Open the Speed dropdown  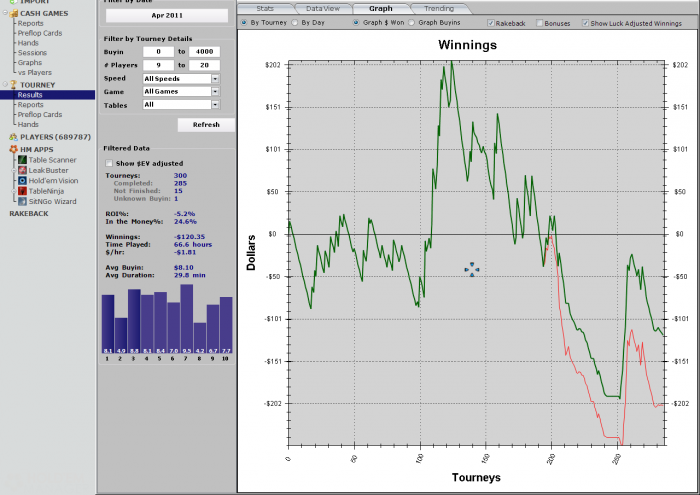pyautogui.click(x=215, y=79)
